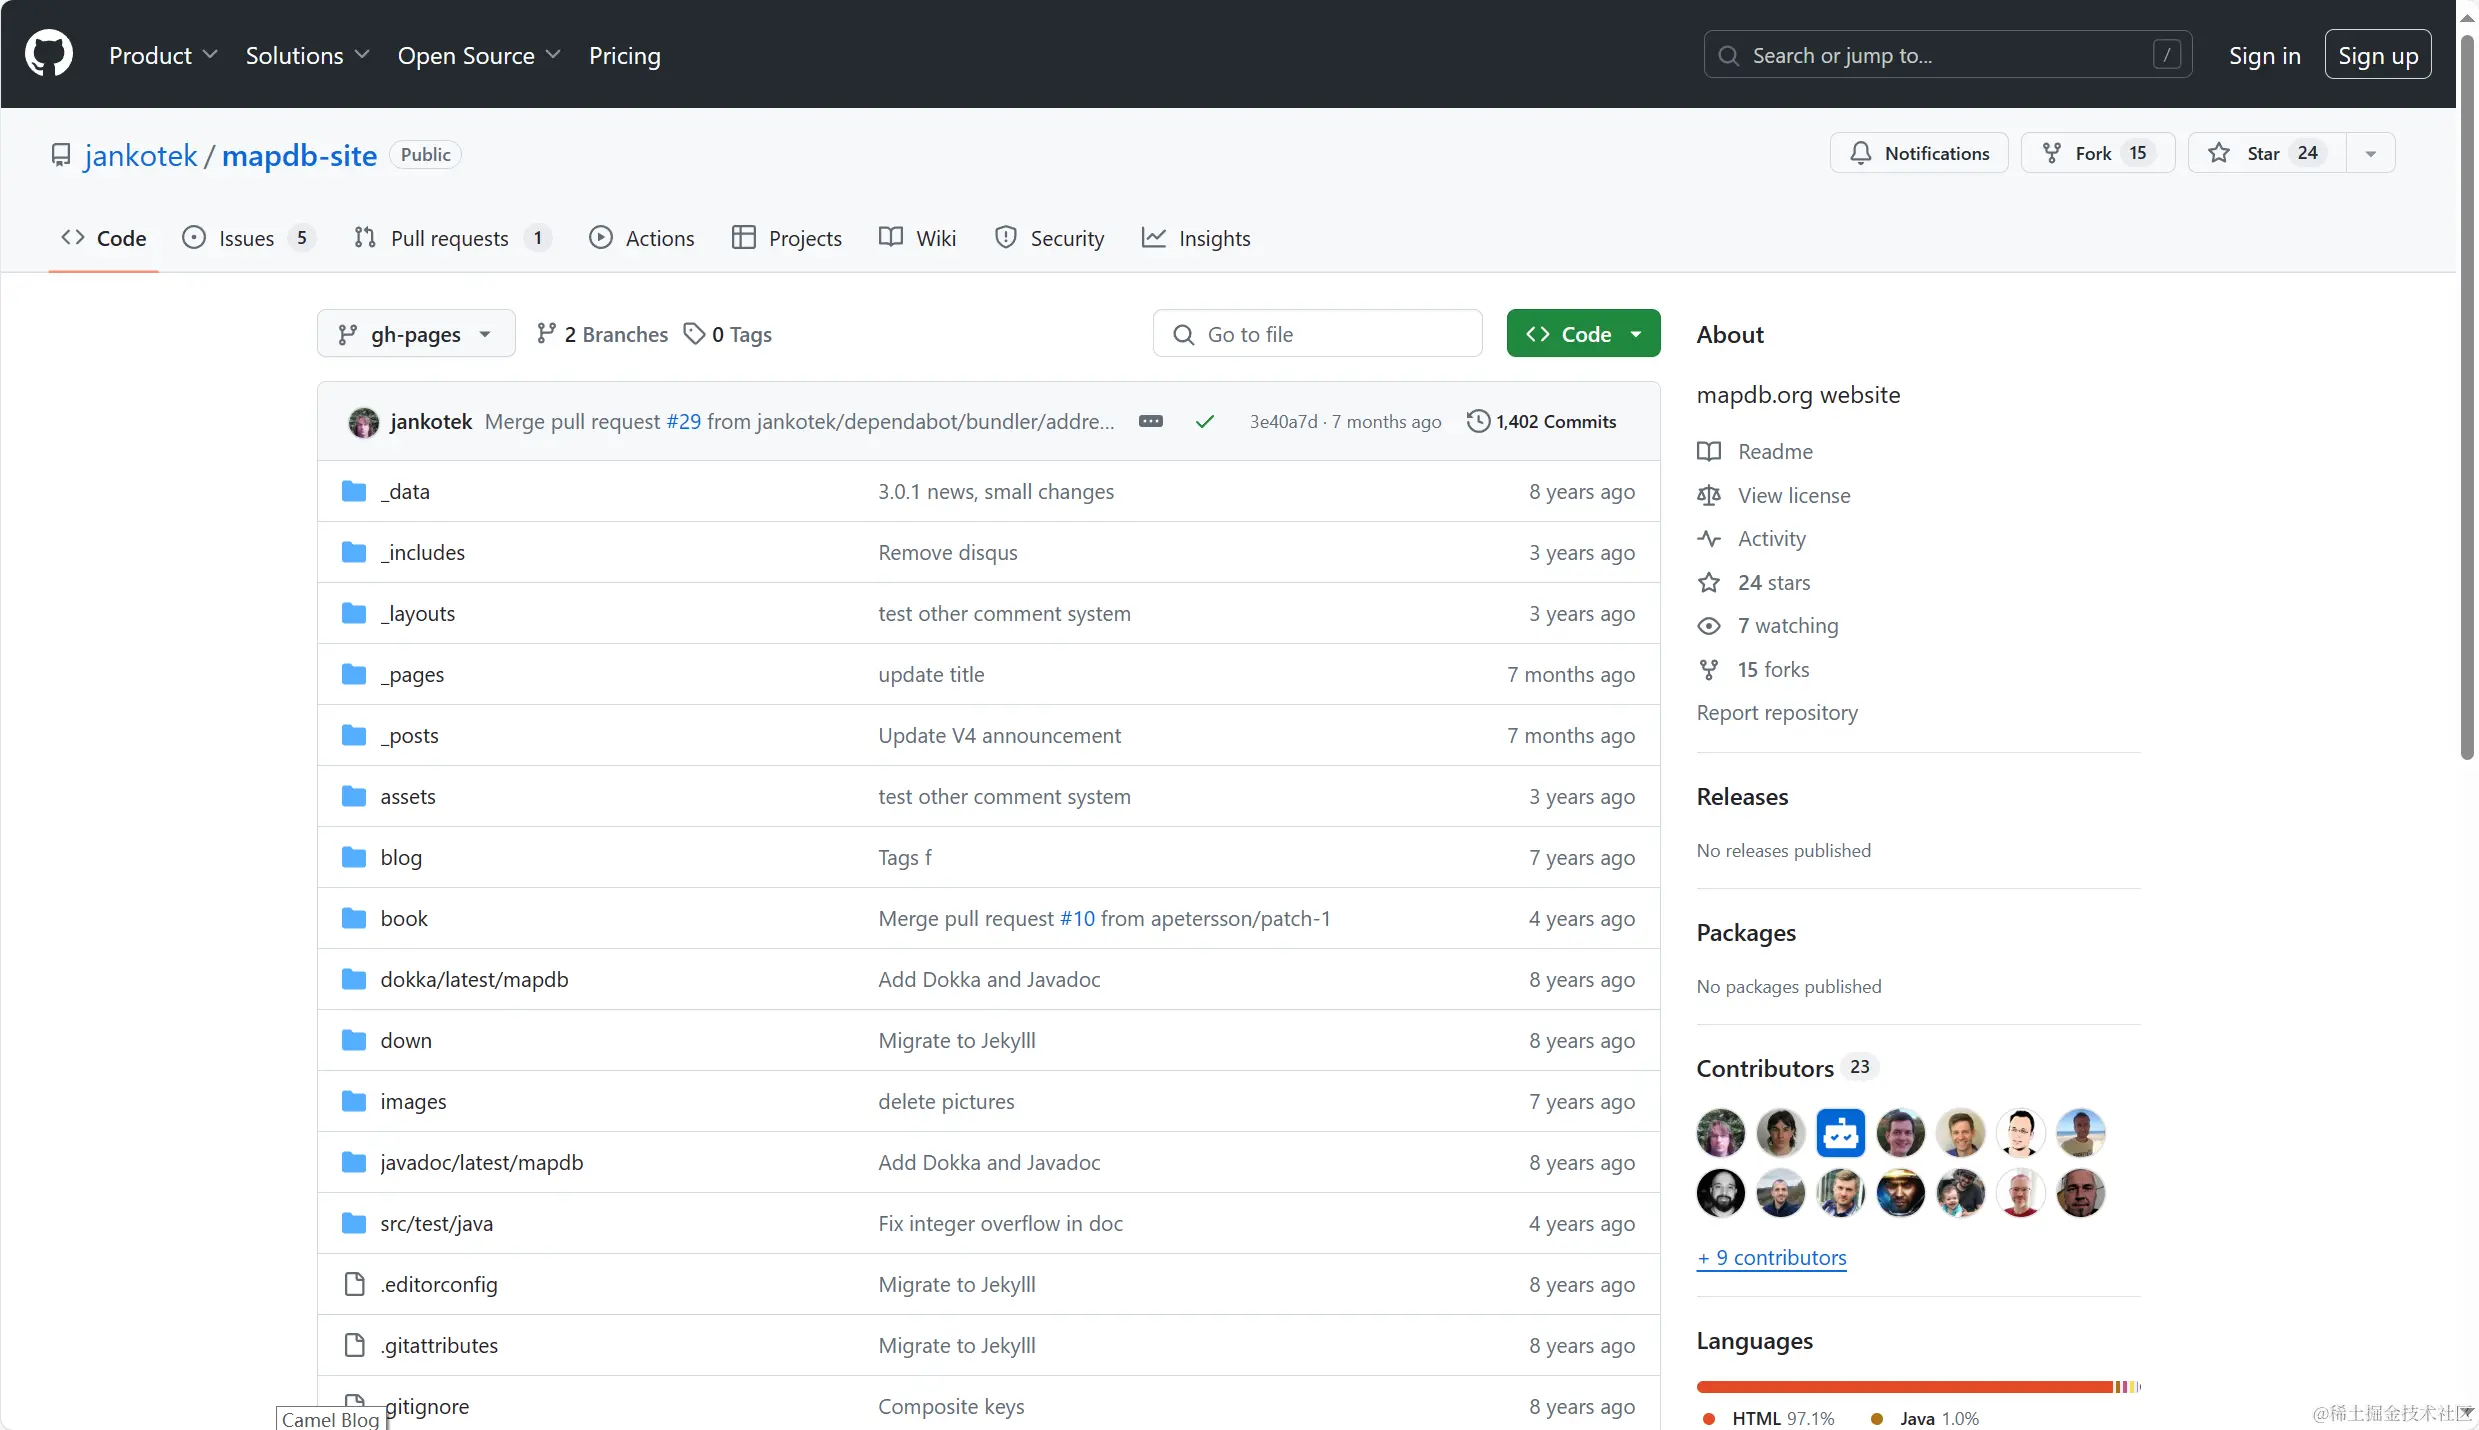2479x1430 pixels.
Task: Expand the Open Source menu
Action: pos(479,55)
